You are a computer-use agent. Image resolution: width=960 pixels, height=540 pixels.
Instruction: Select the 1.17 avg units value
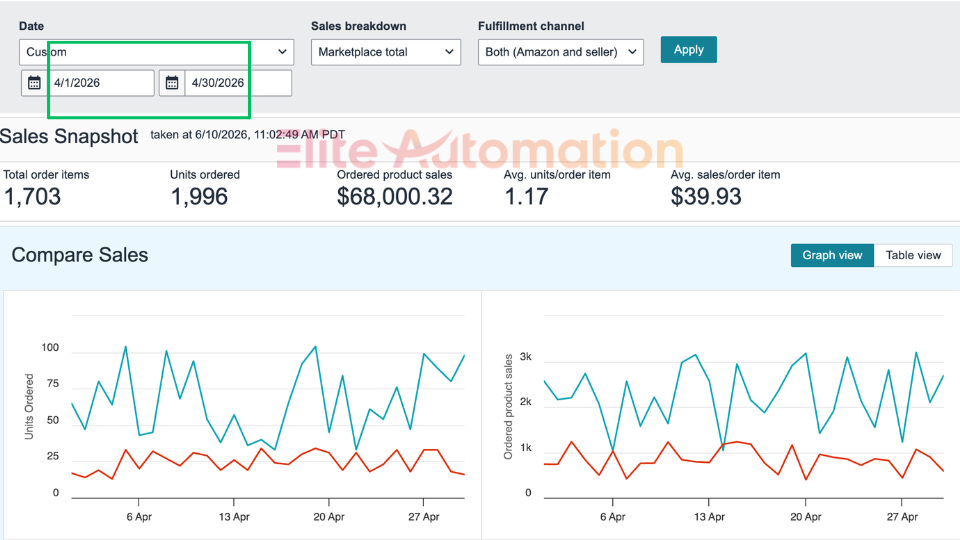[526, 197]
